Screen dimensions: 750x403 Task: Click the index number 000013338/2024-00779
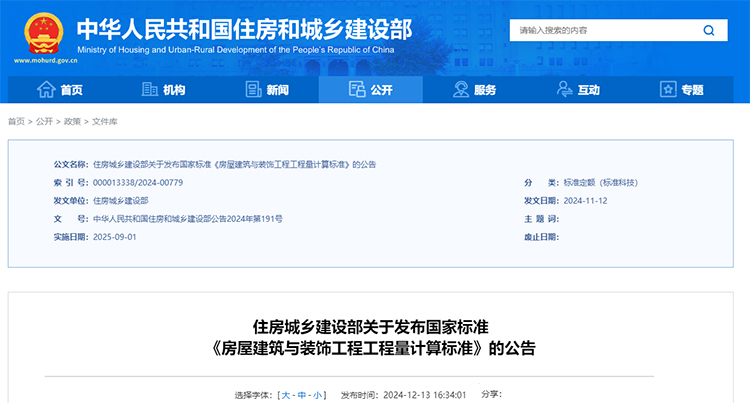[x=138, y=183]
